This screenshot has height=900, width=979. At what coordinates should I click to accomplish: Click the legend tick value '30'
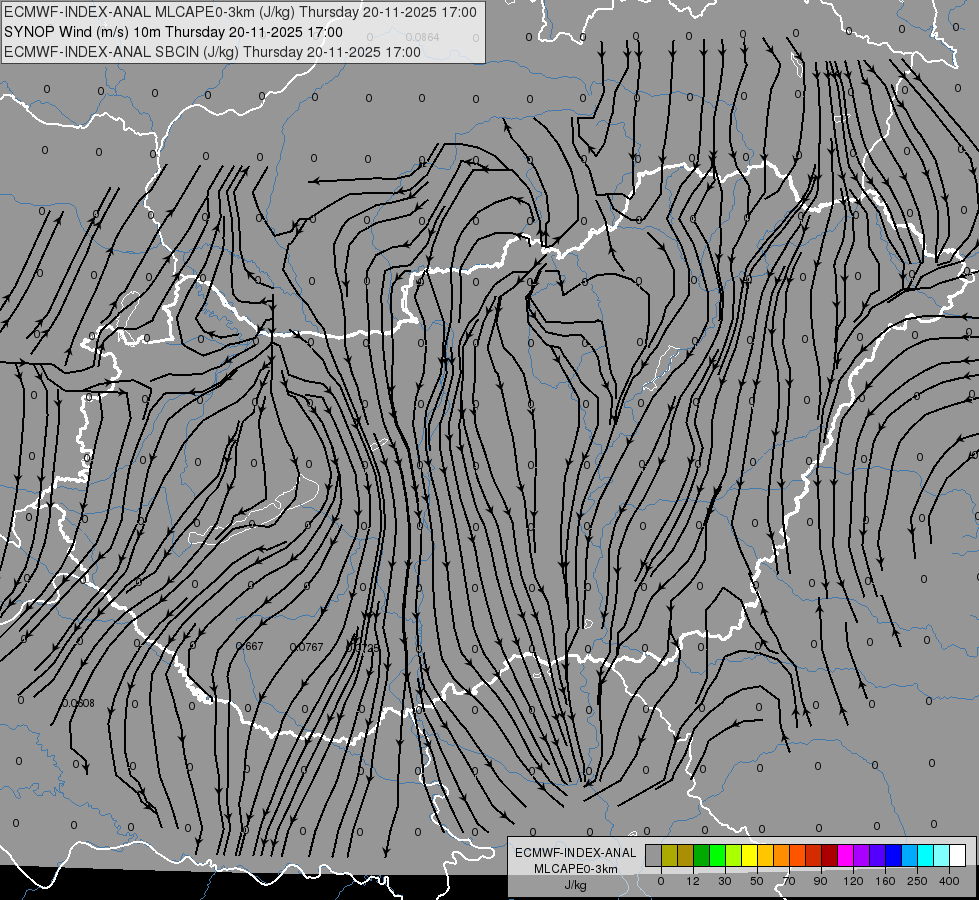tap(725, 881)
